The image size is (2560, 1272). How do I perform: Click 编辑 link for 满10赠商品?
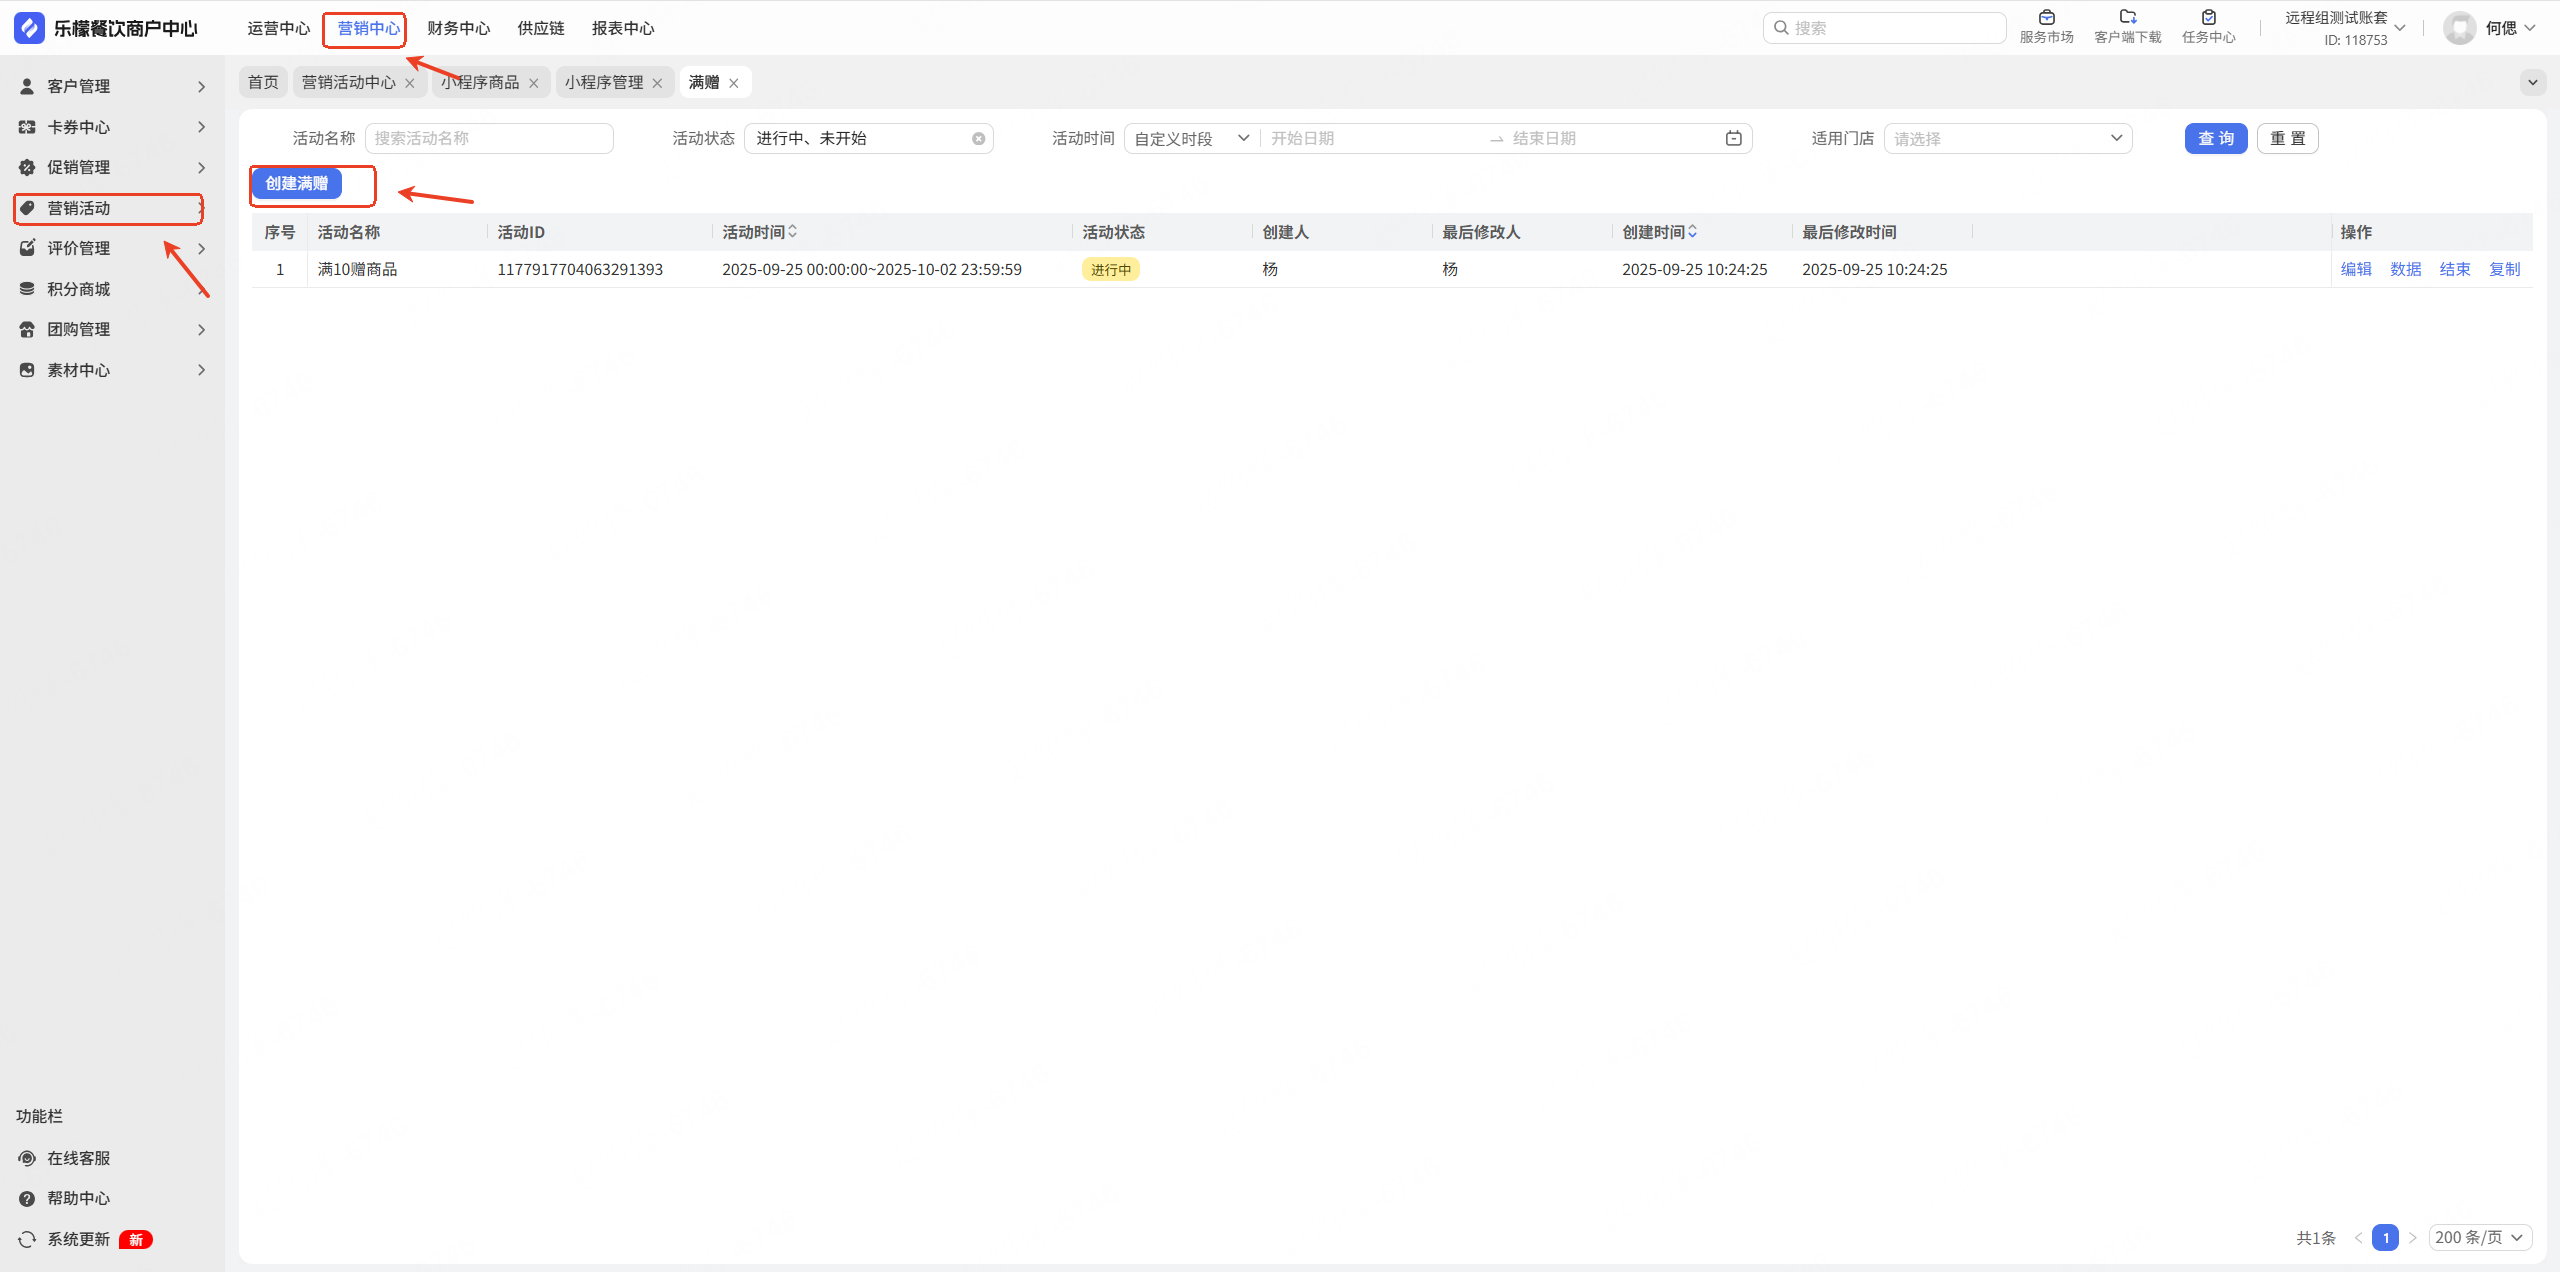click(2355, 269)
